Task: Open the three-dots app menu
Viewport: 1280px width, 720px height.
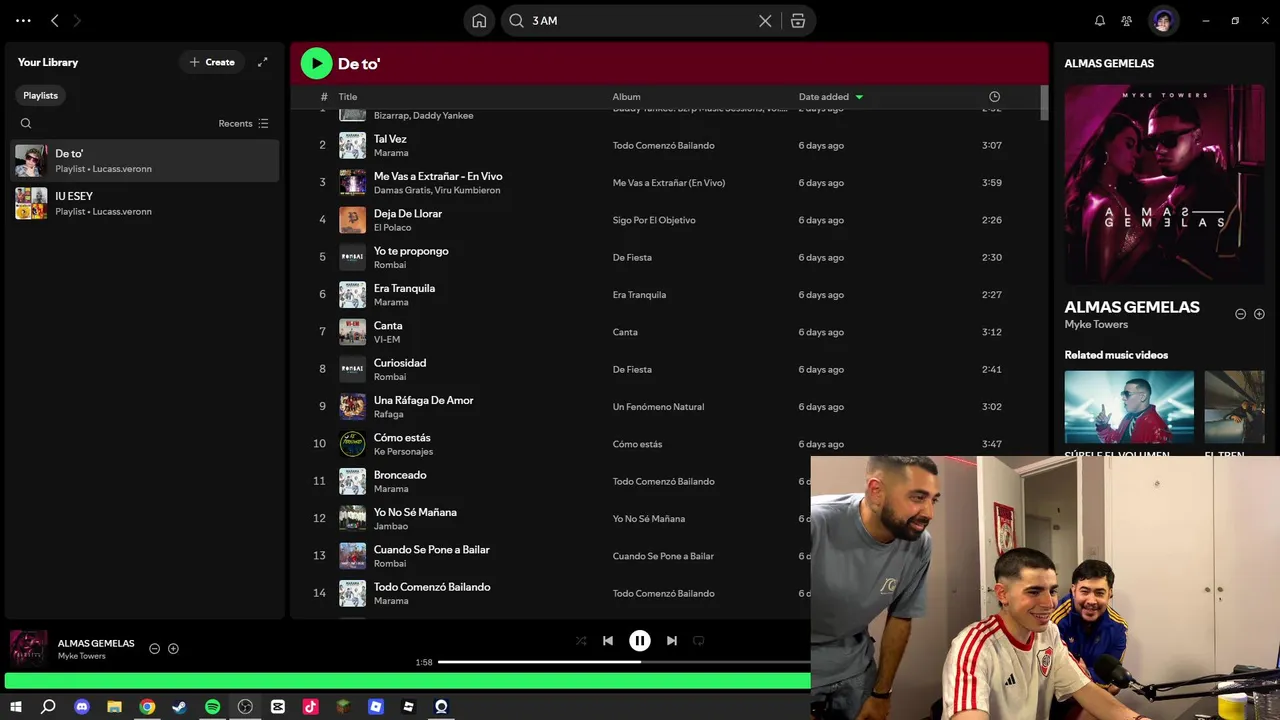Action: [x=23, y=21]
